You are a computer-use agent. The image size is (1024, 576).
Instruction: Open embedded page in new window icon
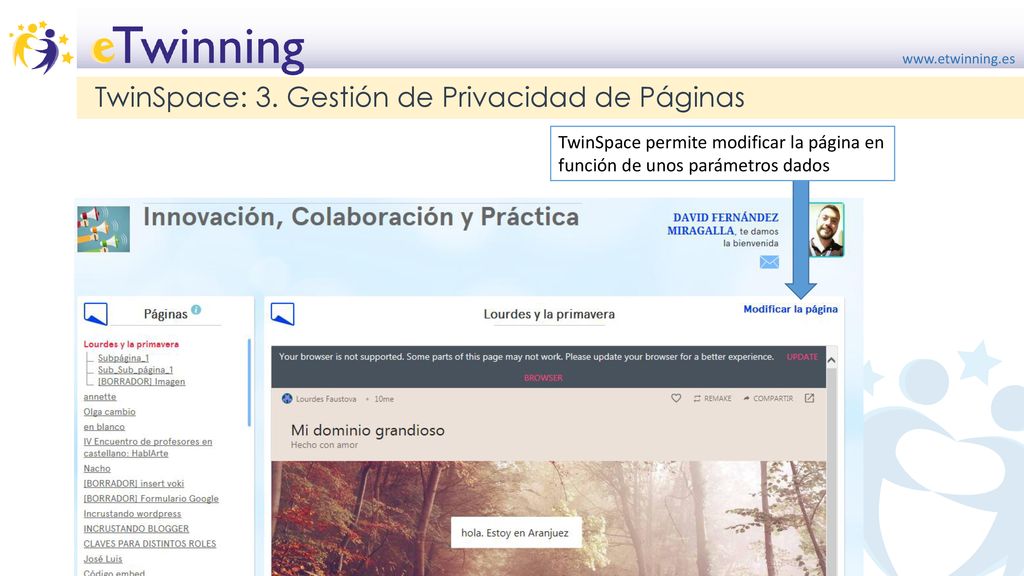pyautogui.click(x=809, y=398)
